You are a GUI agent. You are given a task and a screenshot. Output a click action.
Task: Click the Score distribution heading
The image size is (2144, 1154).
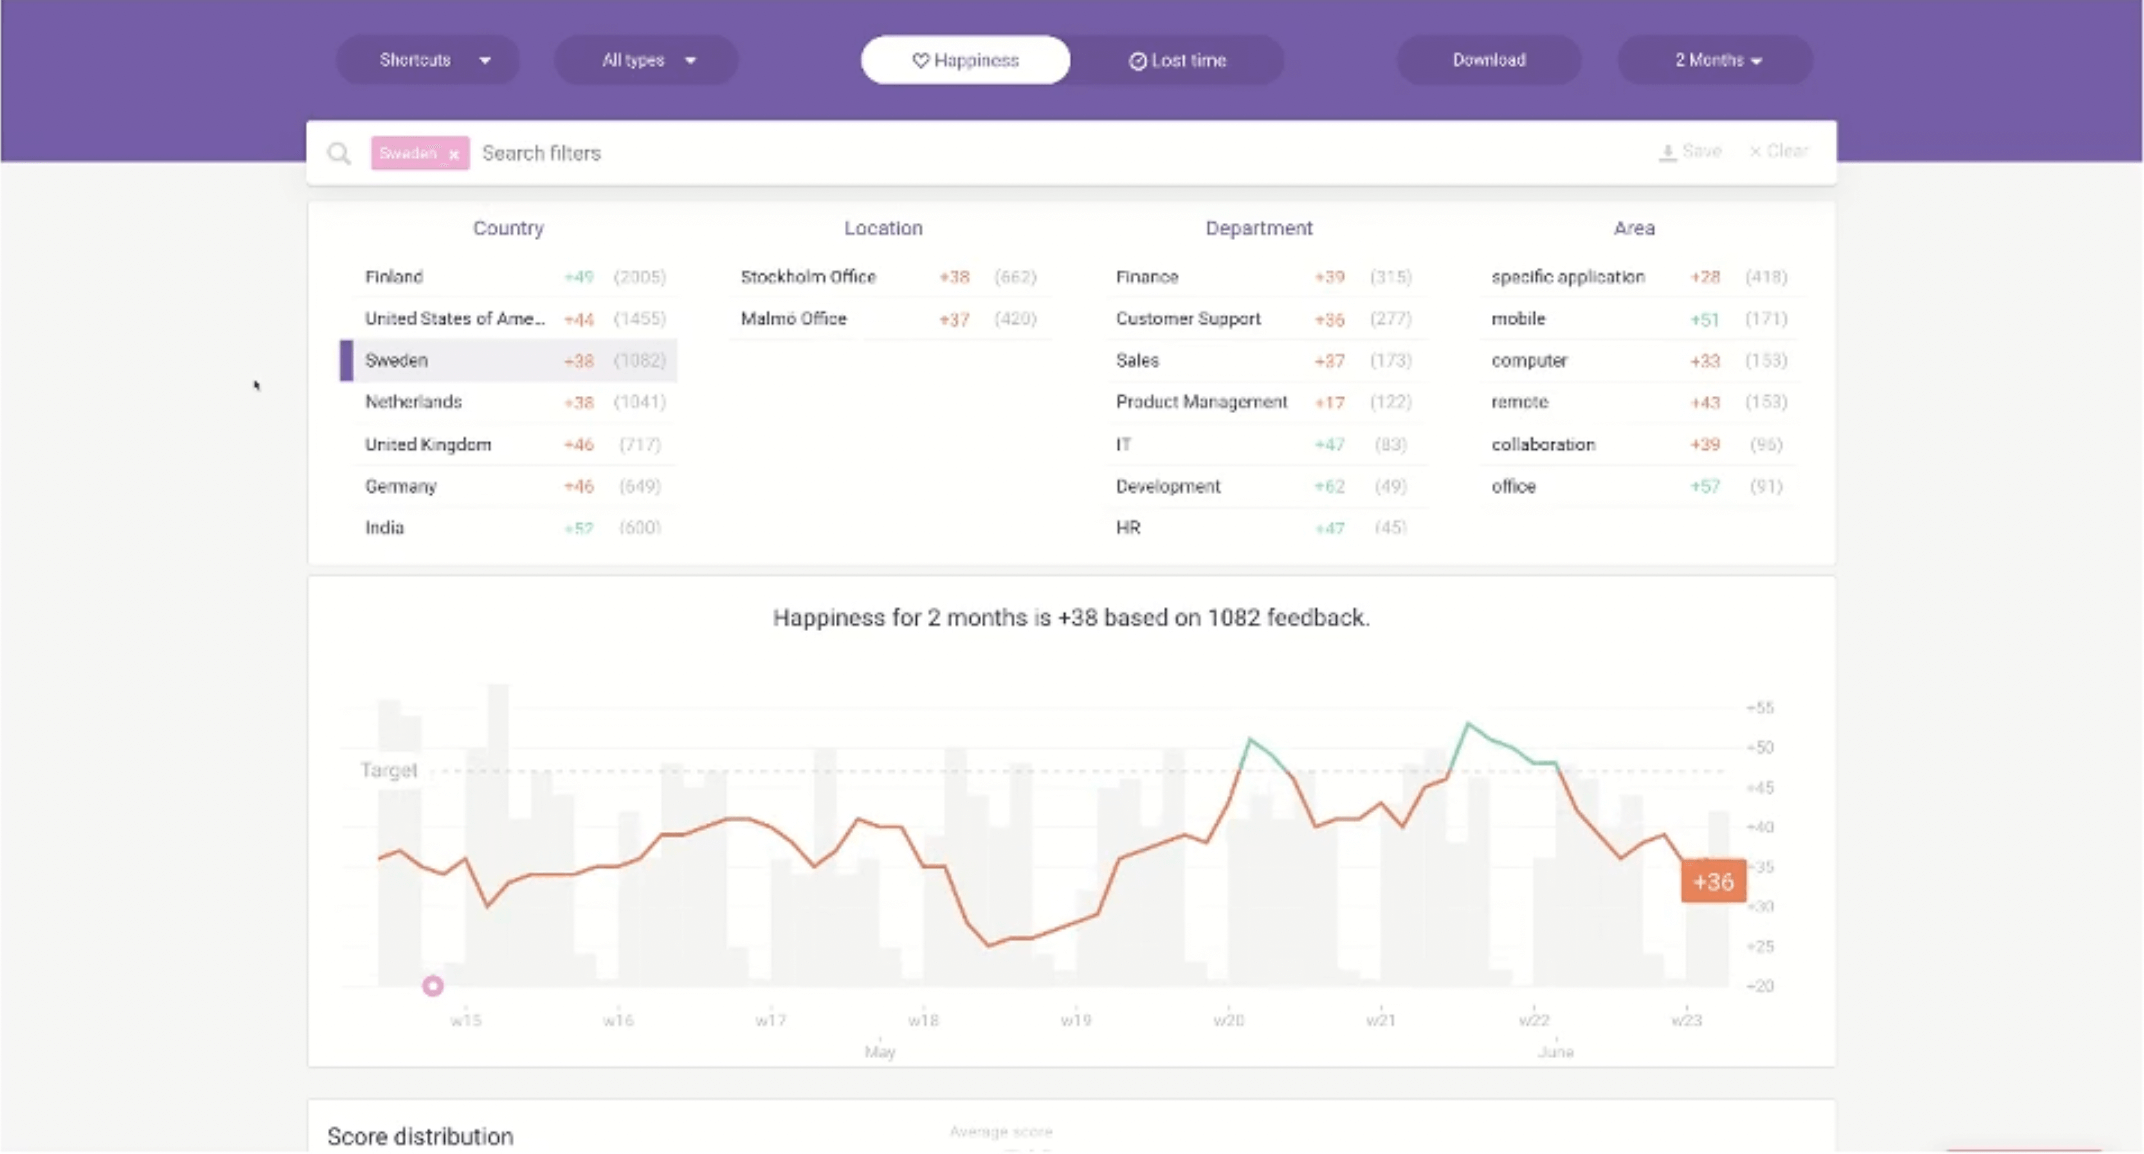[420, 1137]
